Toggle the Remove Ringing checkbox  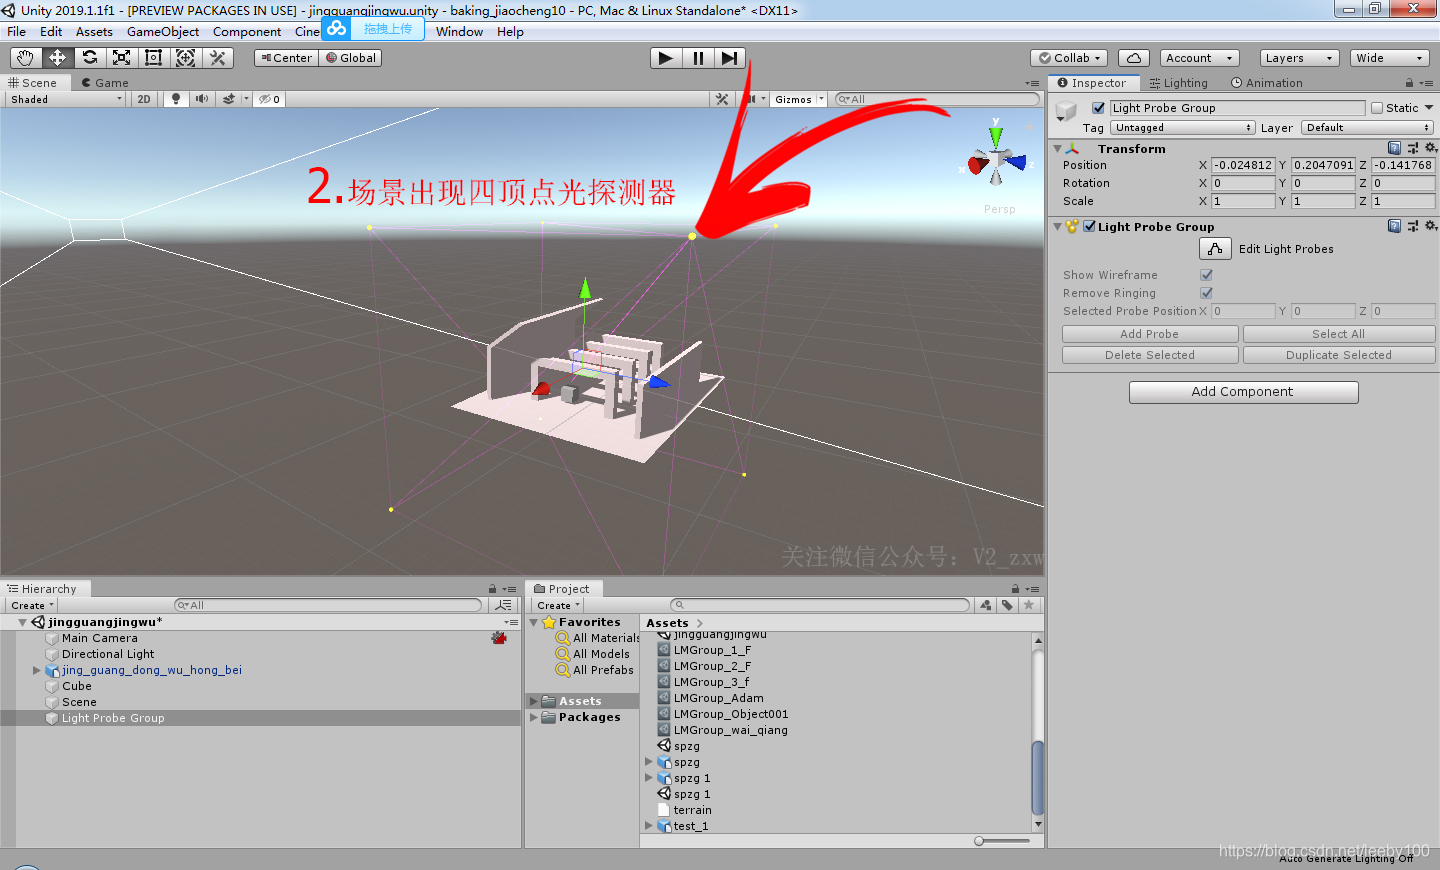pos(1206,293)
